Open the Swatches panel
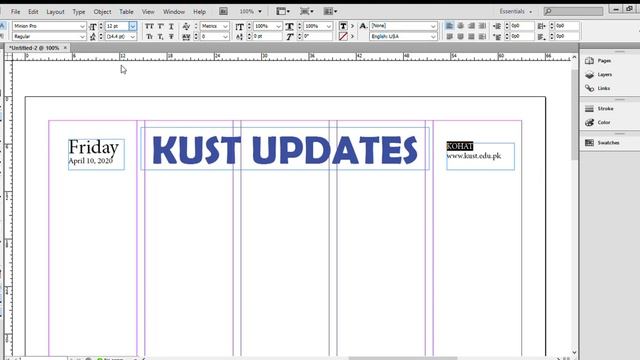The image size is (640, 360). [602, 143]
